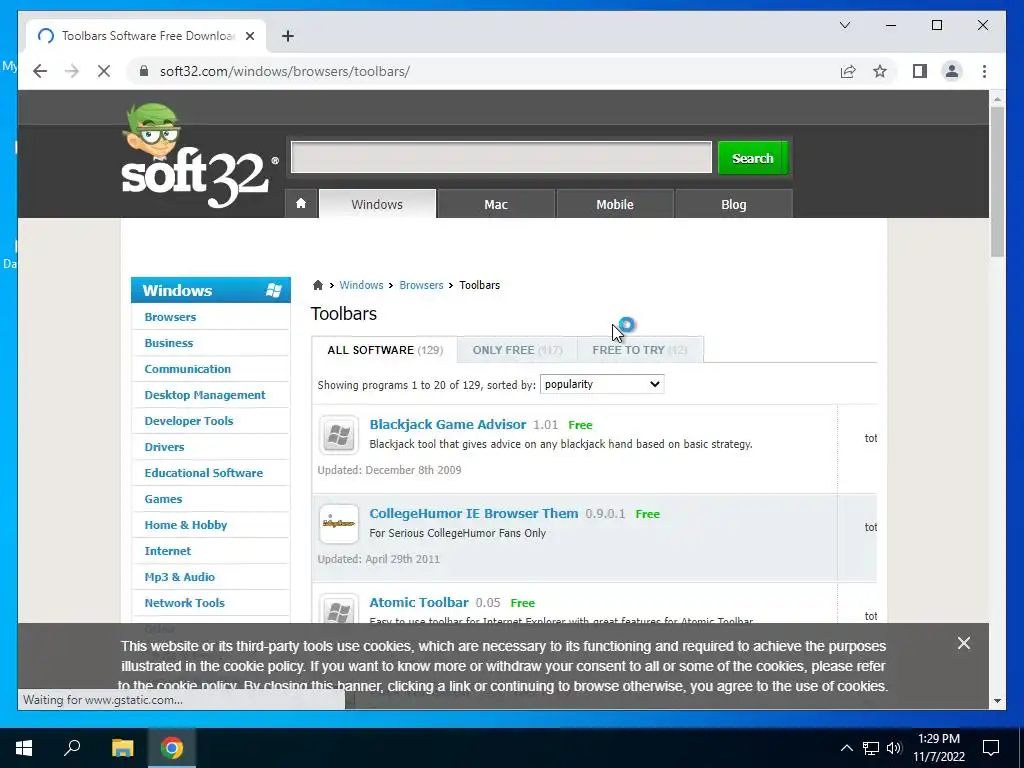Open Windows Start menu
1024x768 pixels.
click(24, 748)
